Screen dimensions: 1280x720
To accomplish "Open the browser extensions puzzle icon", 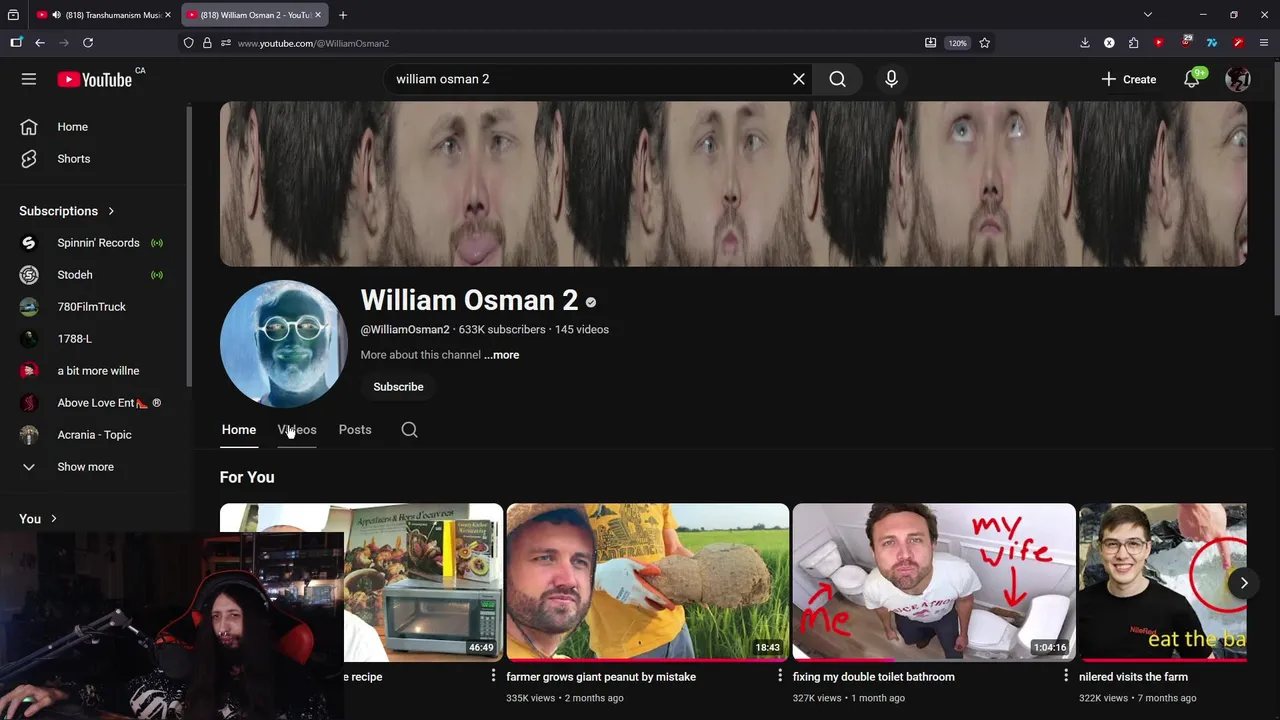I will pos(1133,43).
